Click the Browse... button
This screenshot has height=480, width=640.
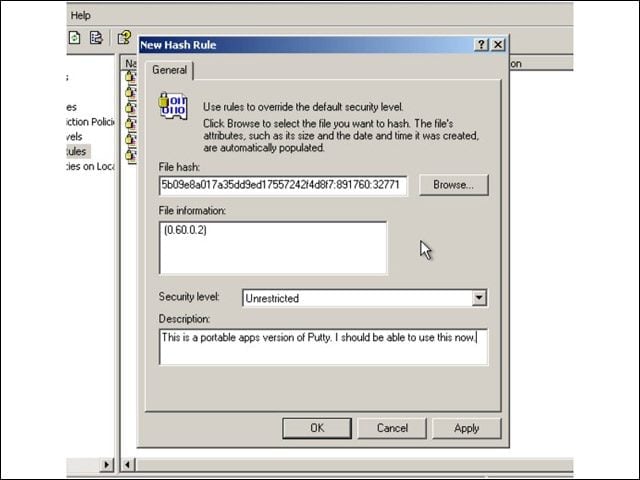[x=453, y=185]
